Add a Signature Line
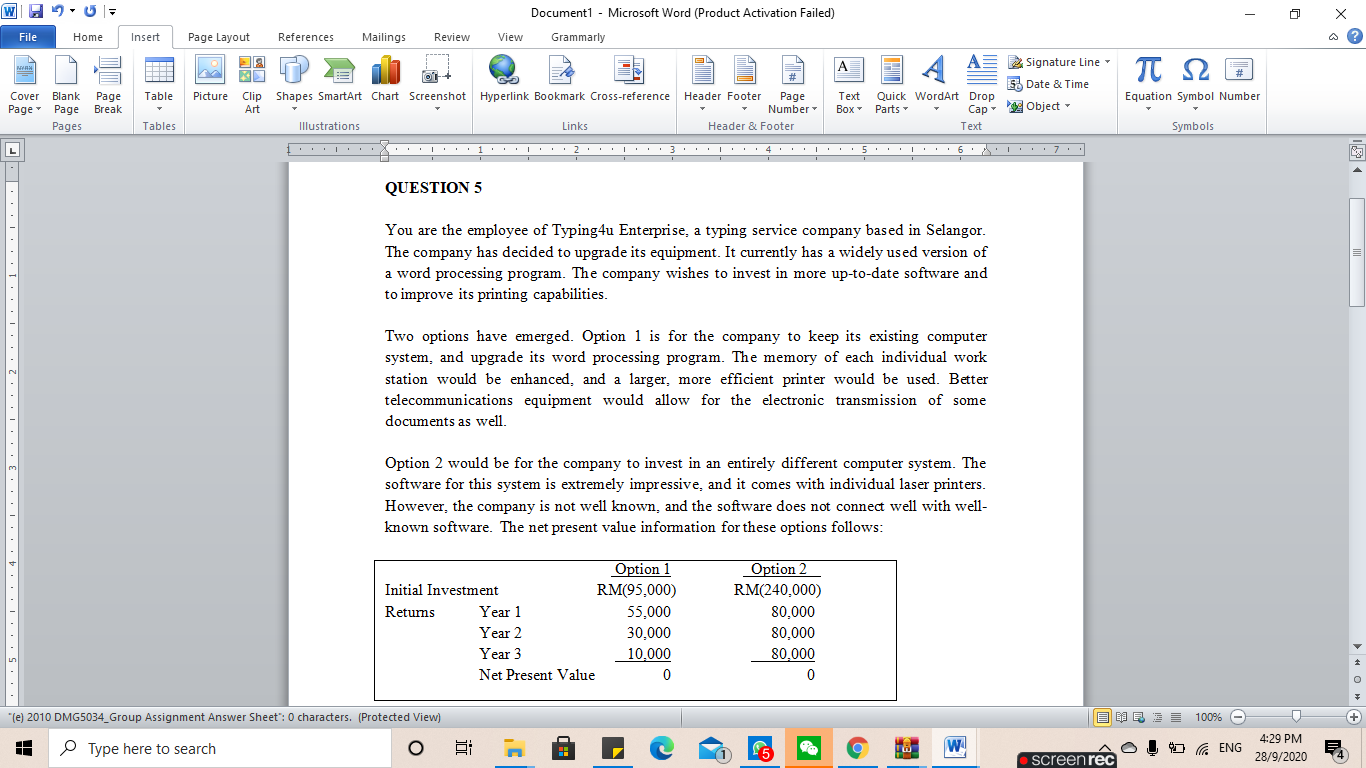Image resolution: width=1366 pixels, height=768 pixels. pyautogui.click(x=1055, y=61)
